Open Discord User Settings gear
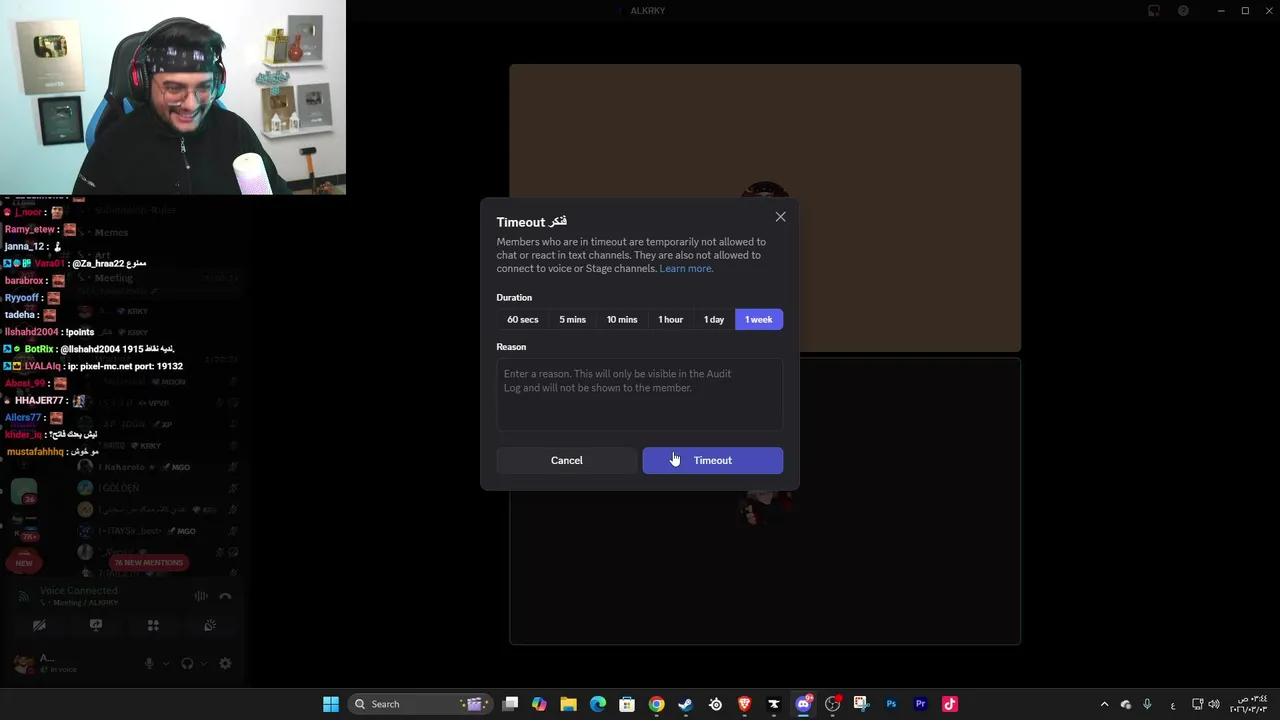 (x=225, y=663)
